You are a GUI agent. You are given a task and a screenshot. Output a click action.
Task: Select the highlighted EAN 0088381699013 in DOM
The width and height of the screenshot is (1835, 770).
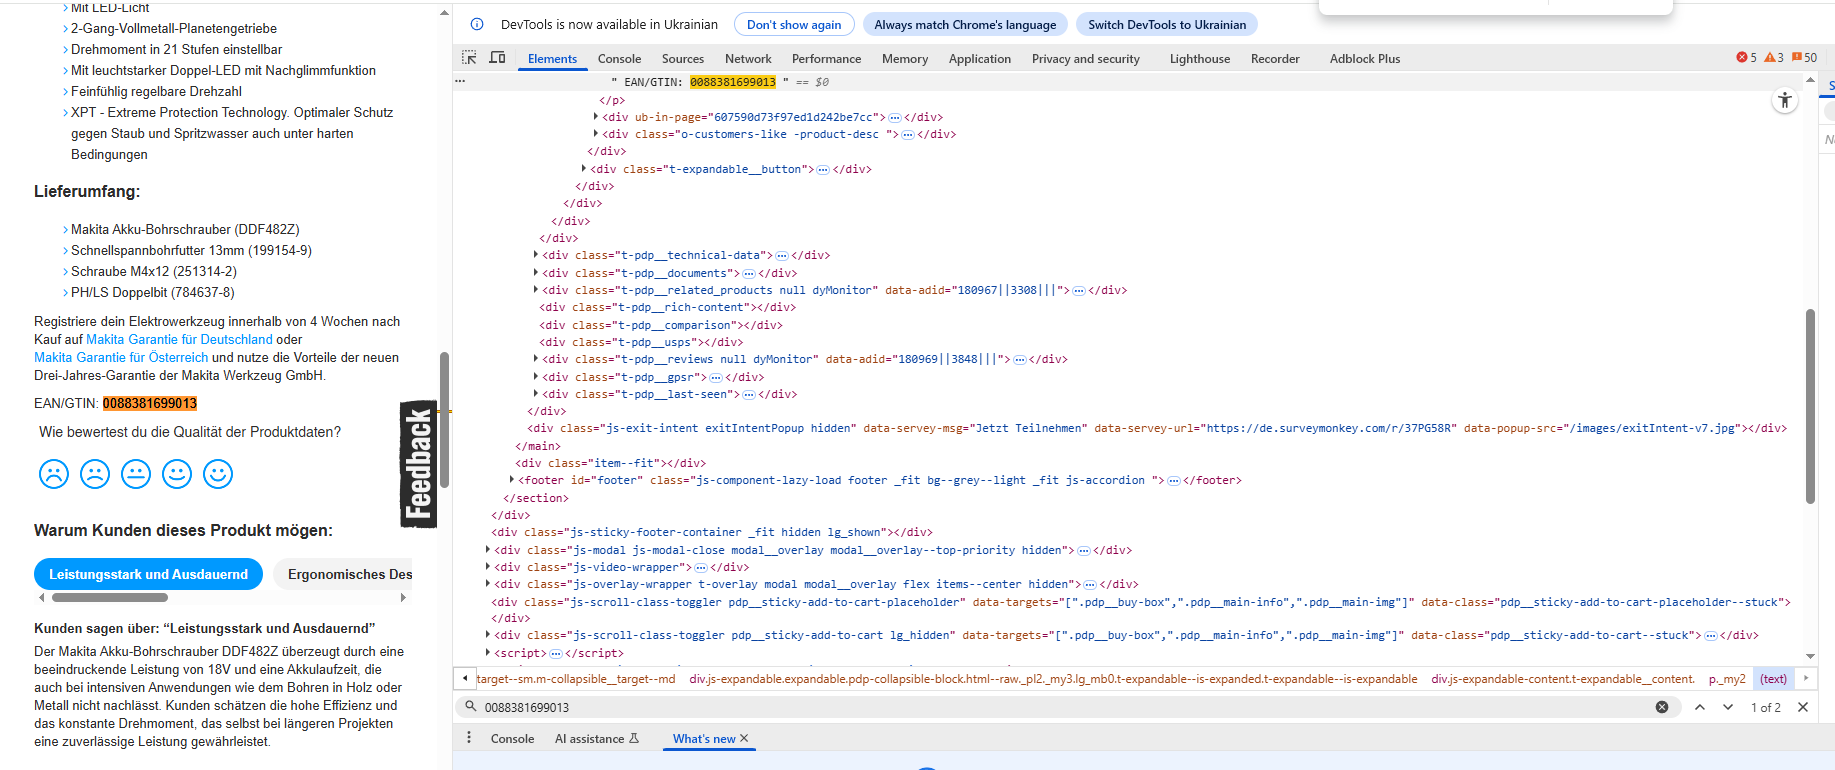pyautogui.click(x=732, y=82)
